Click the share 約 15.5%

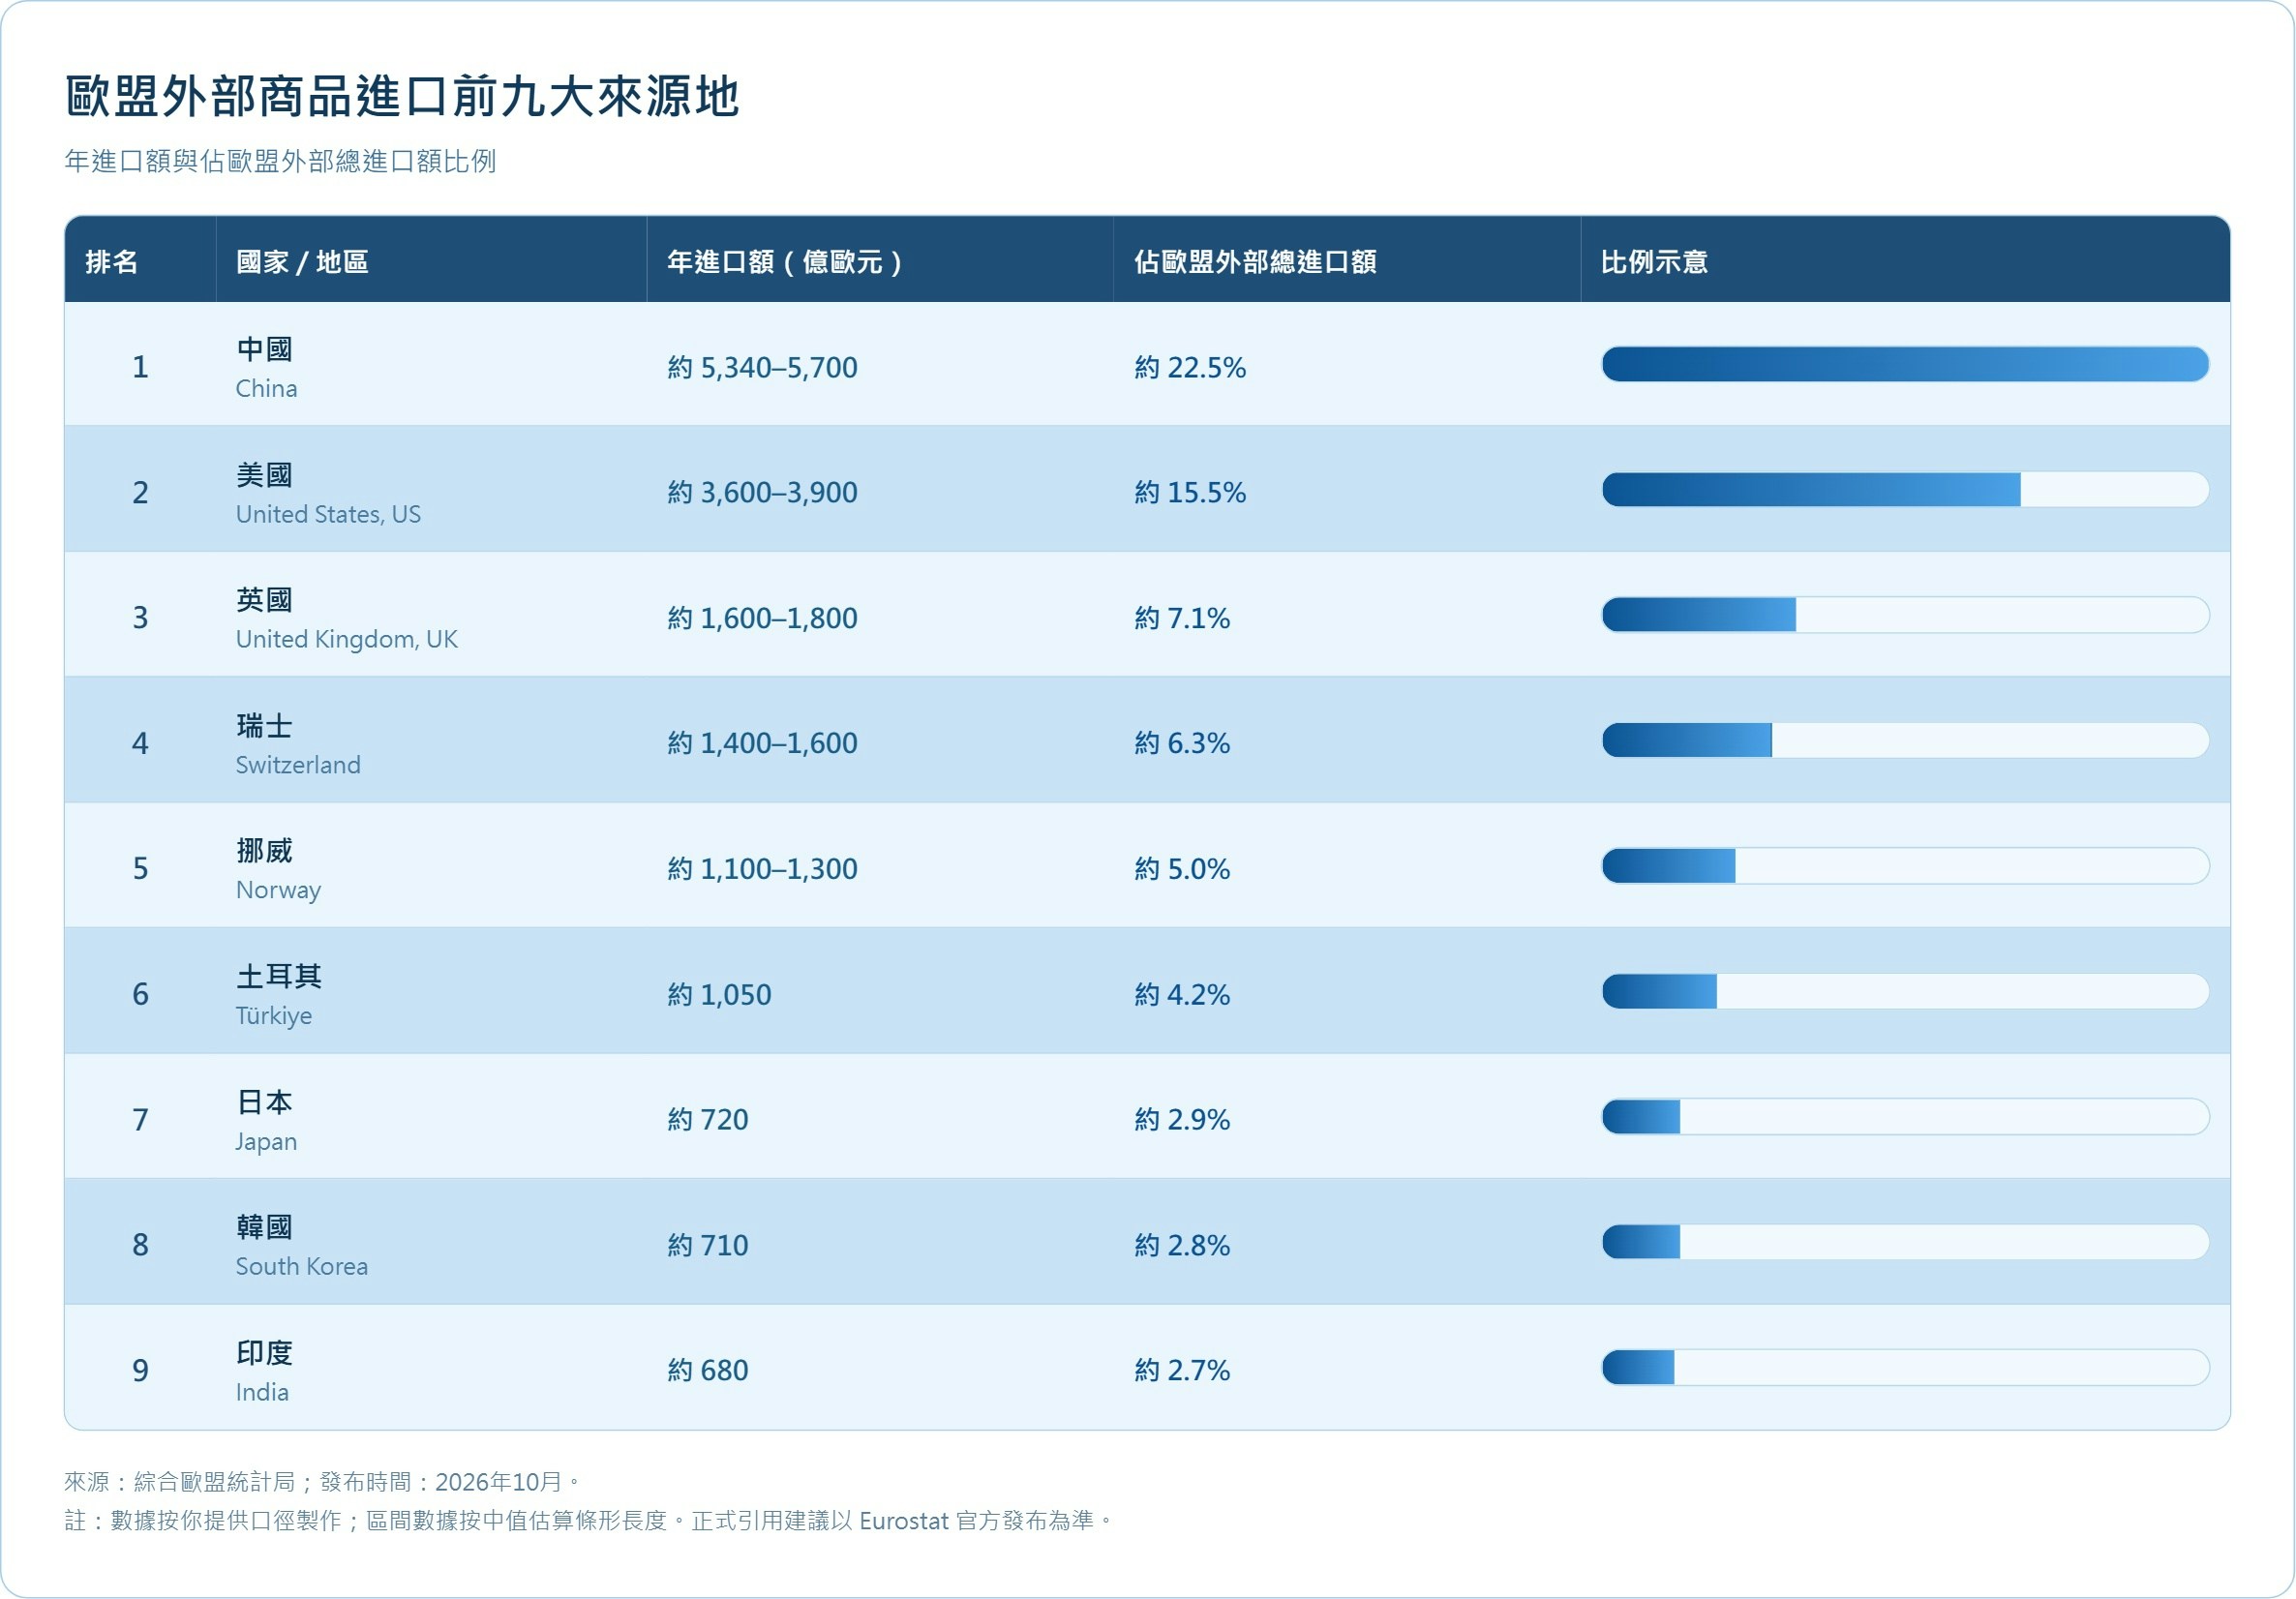(1190, 492)
